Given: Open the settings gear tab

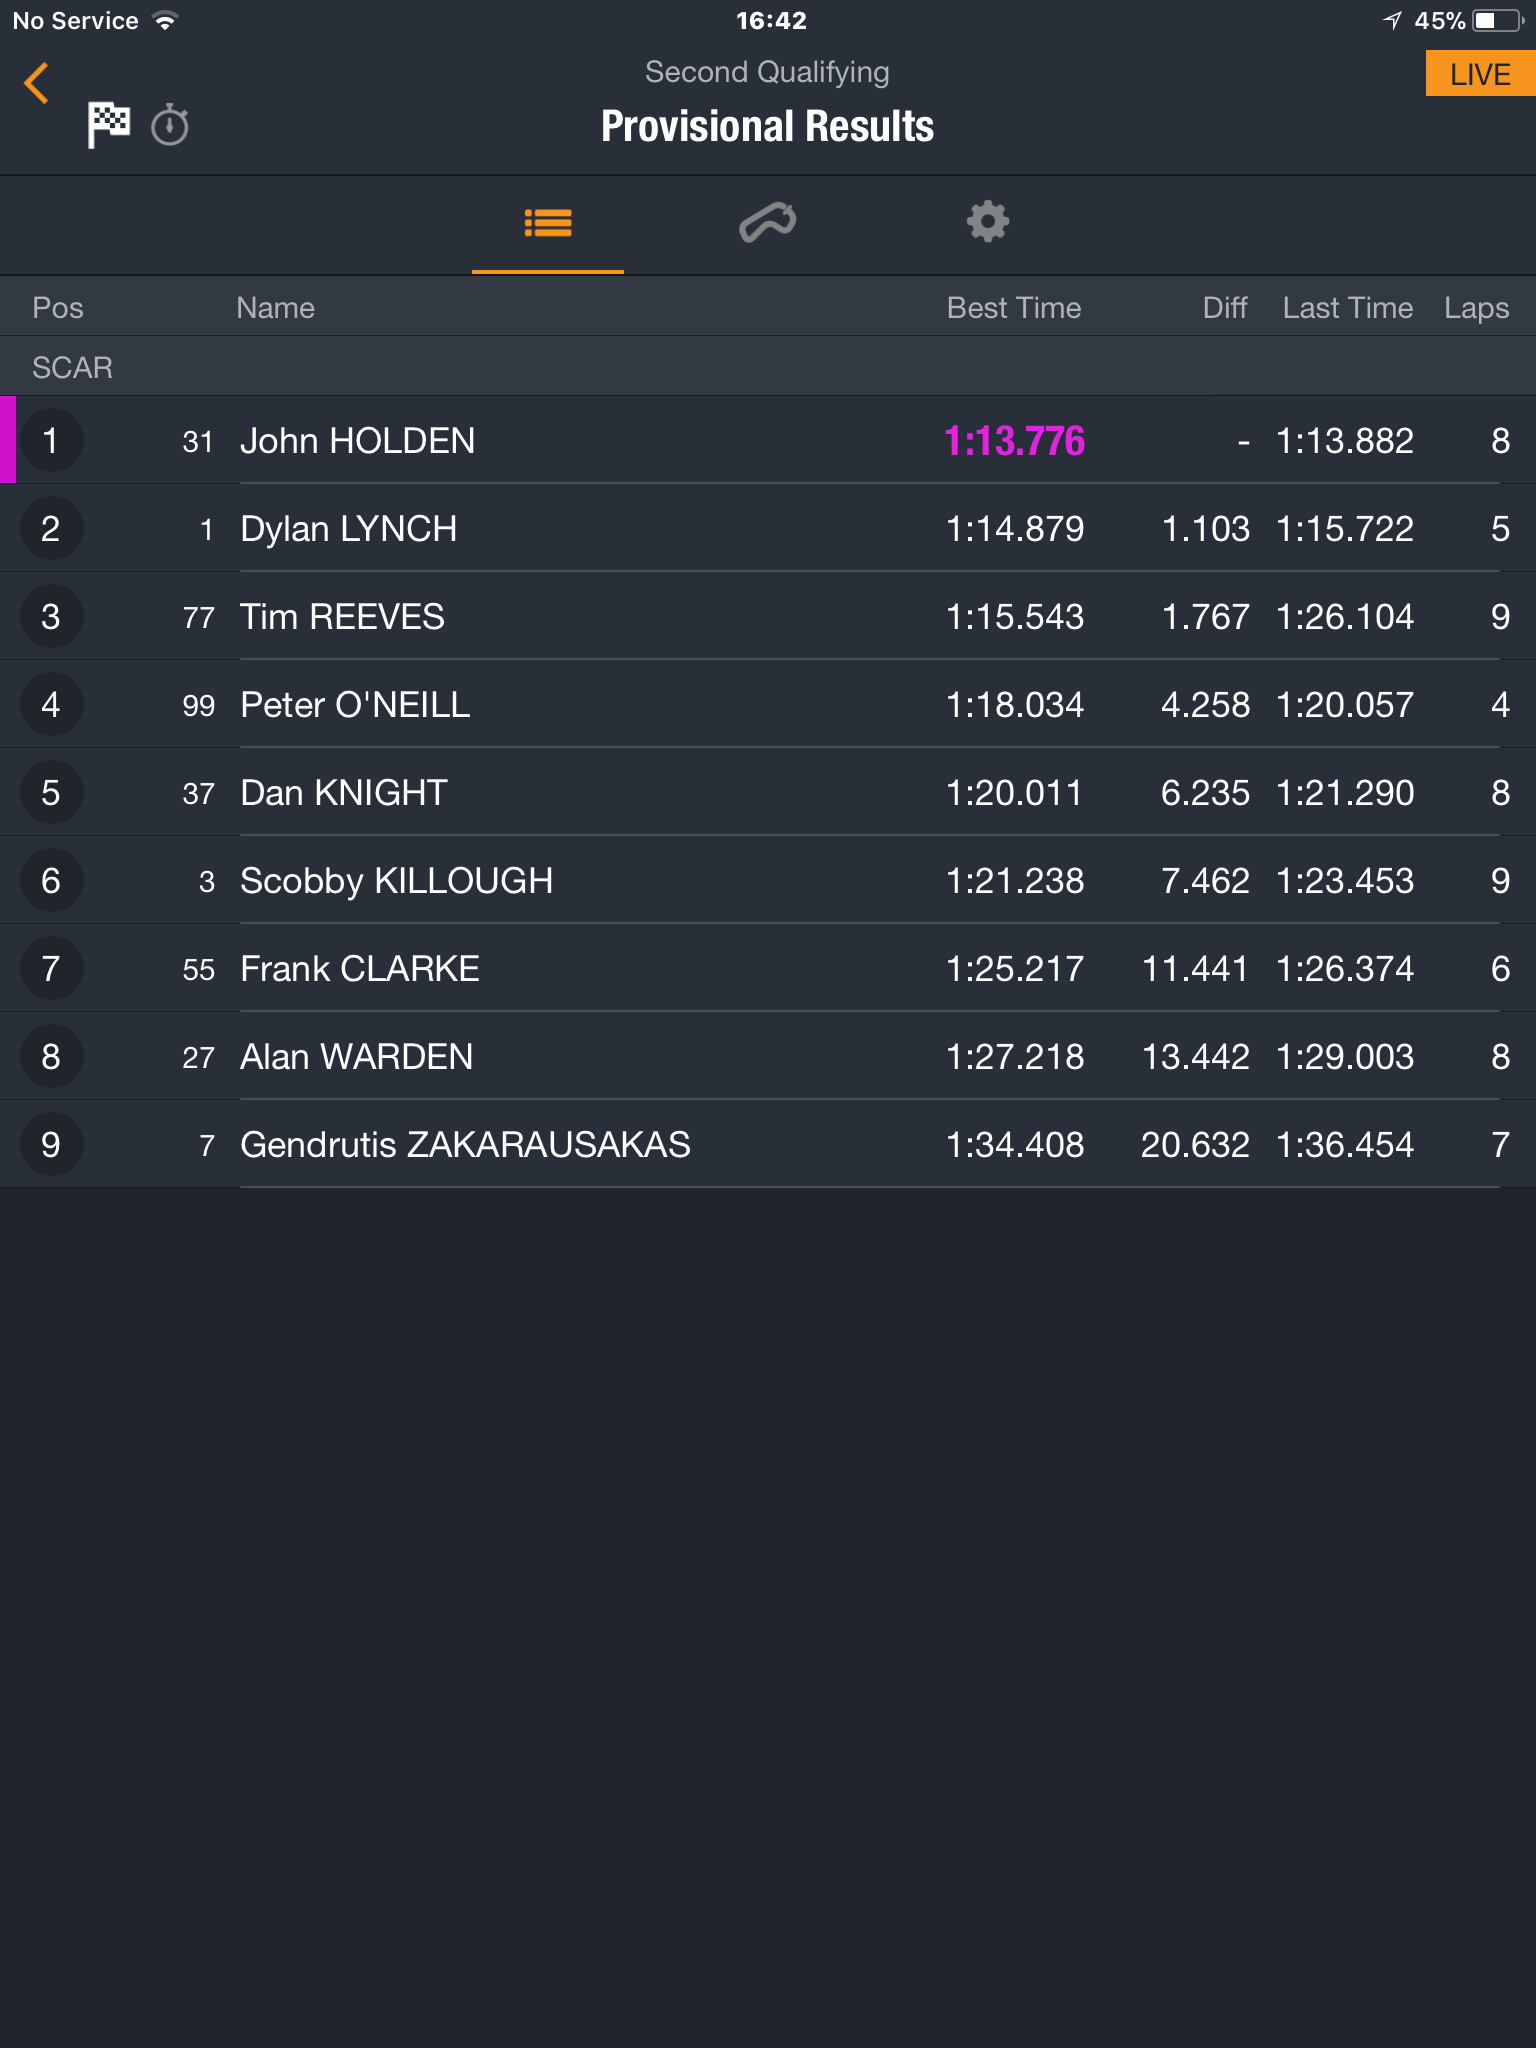Looking at the screenshot, I should point(988,222).
